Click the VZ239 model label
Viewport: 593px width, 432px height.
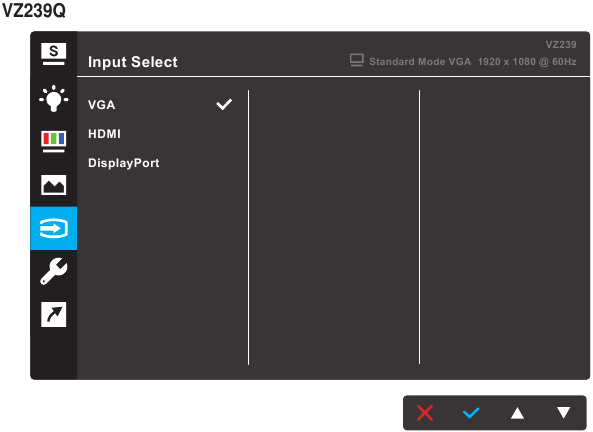[561, 45]
